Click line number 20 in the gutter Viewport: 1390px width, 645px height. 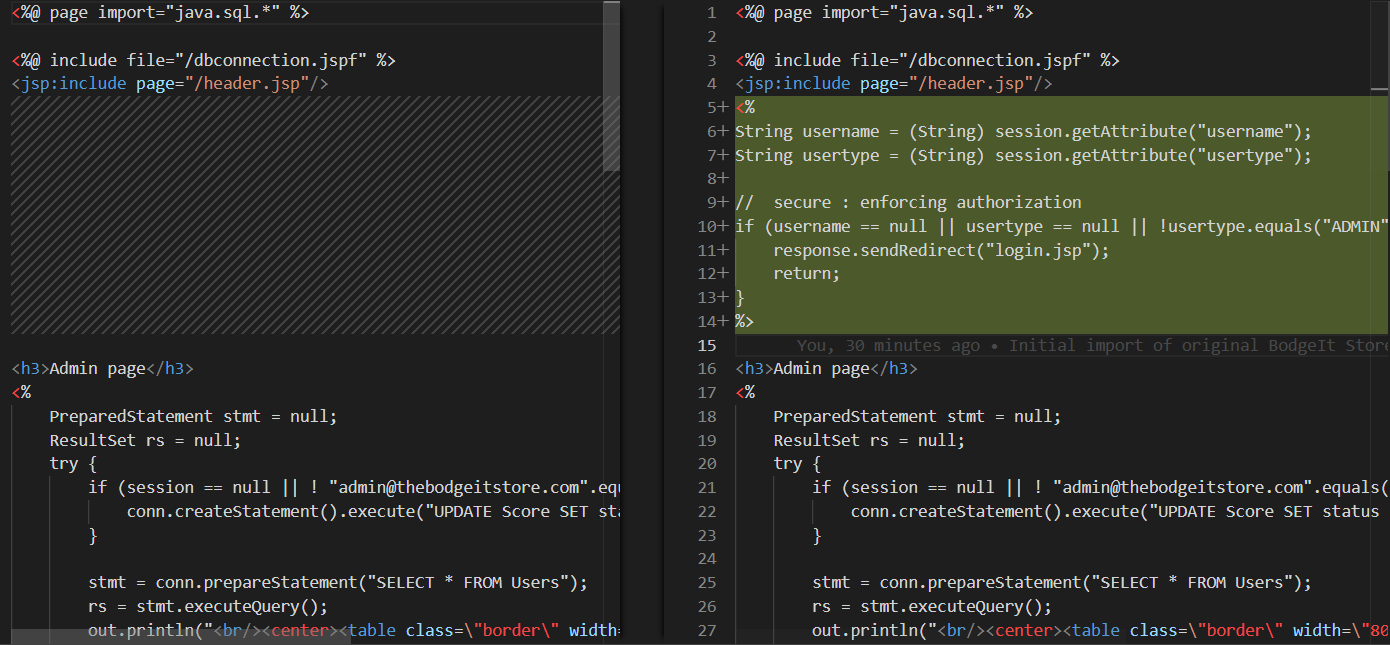click(706, 464)
